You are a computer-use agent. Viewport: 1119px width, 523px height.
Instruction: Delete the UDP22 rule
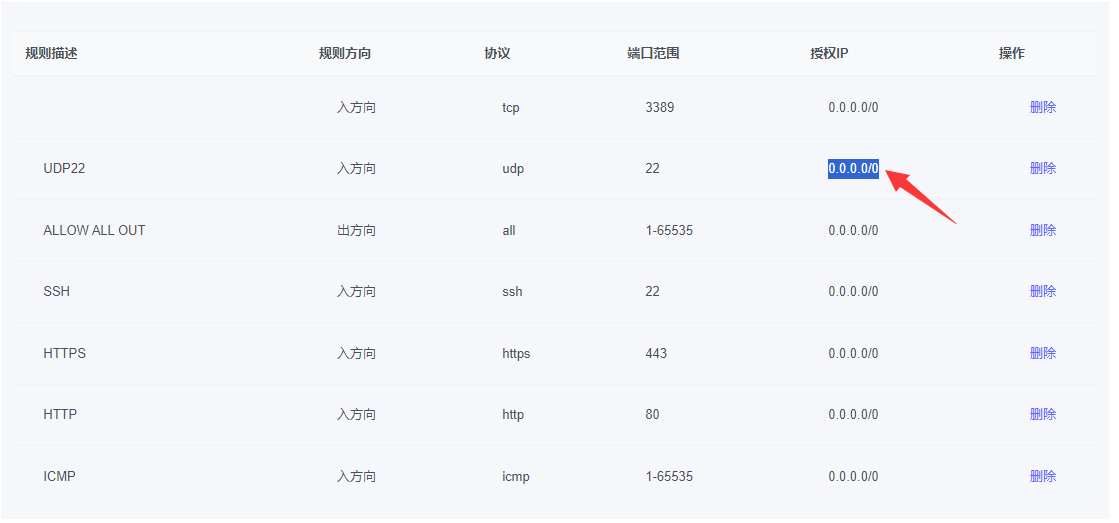[1042, 168]
